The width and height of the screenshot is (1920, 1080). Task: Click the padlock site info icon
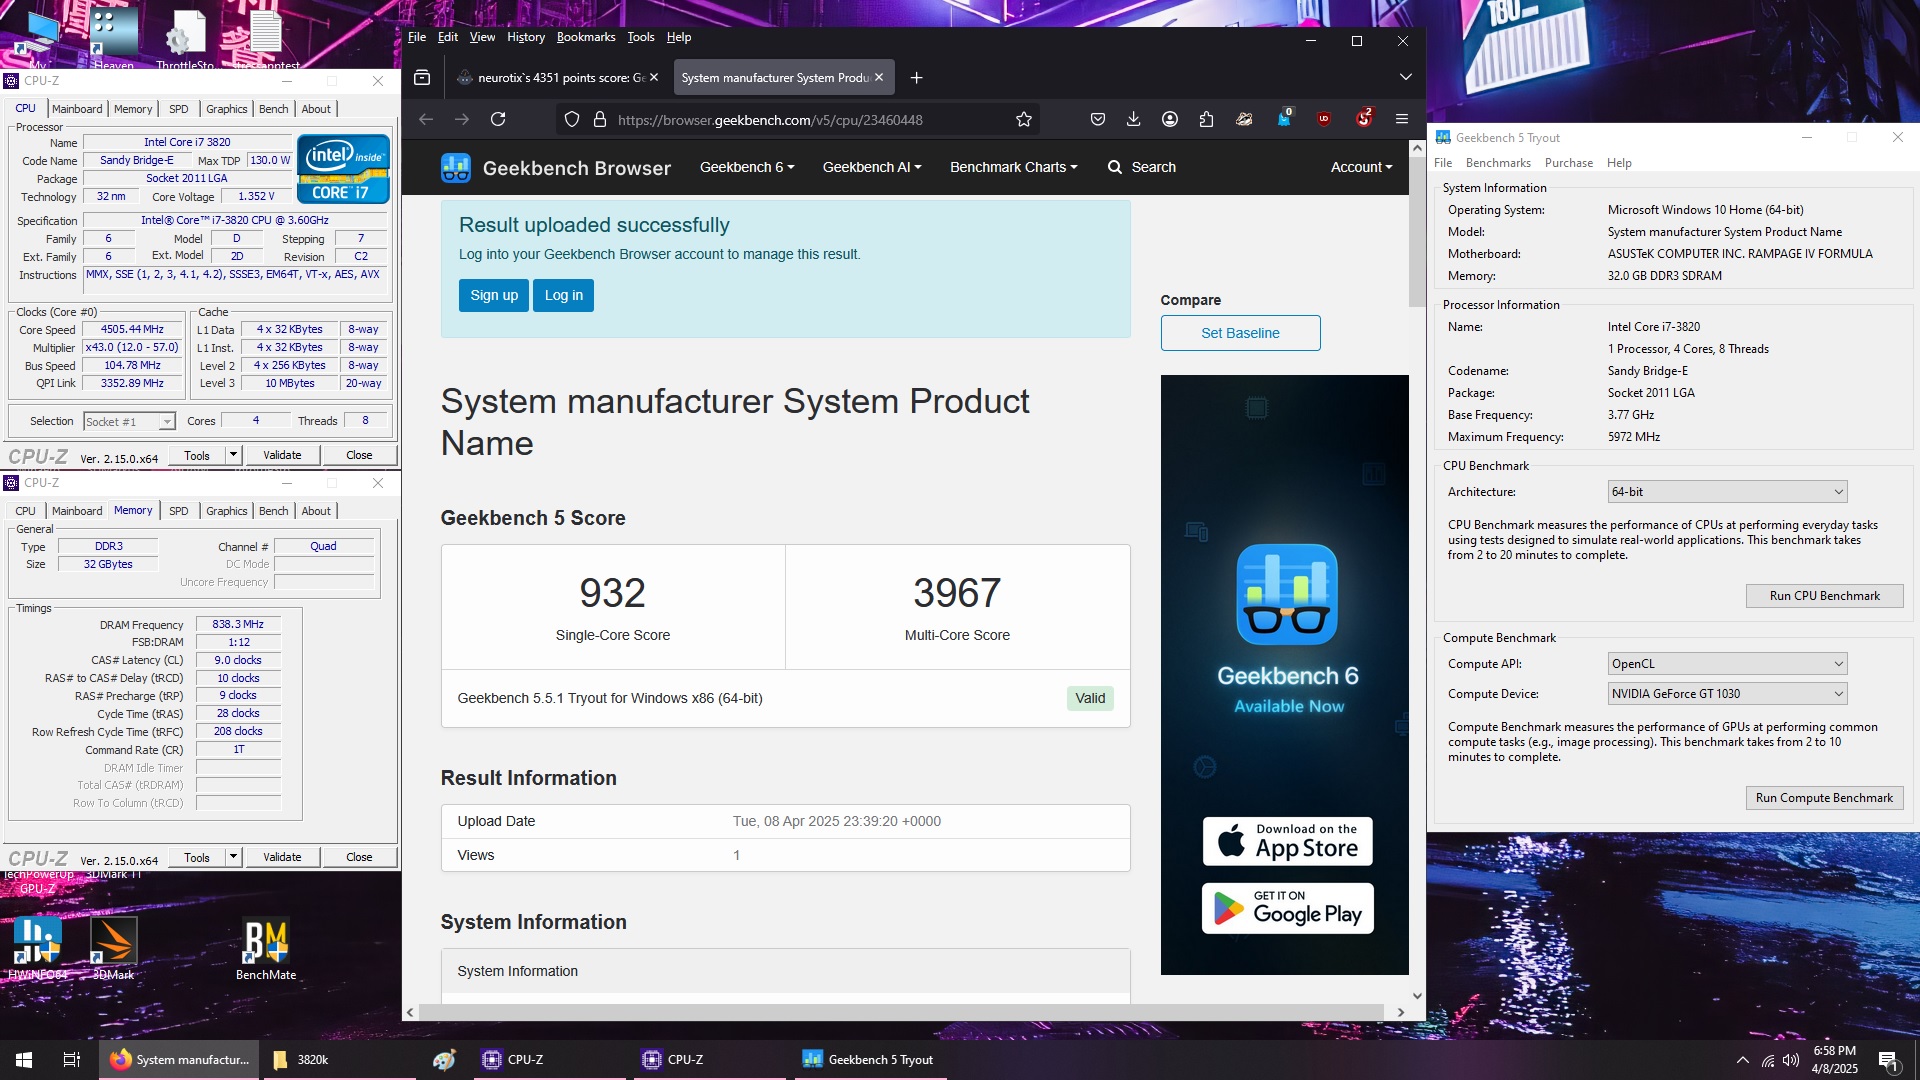(600, 119)
